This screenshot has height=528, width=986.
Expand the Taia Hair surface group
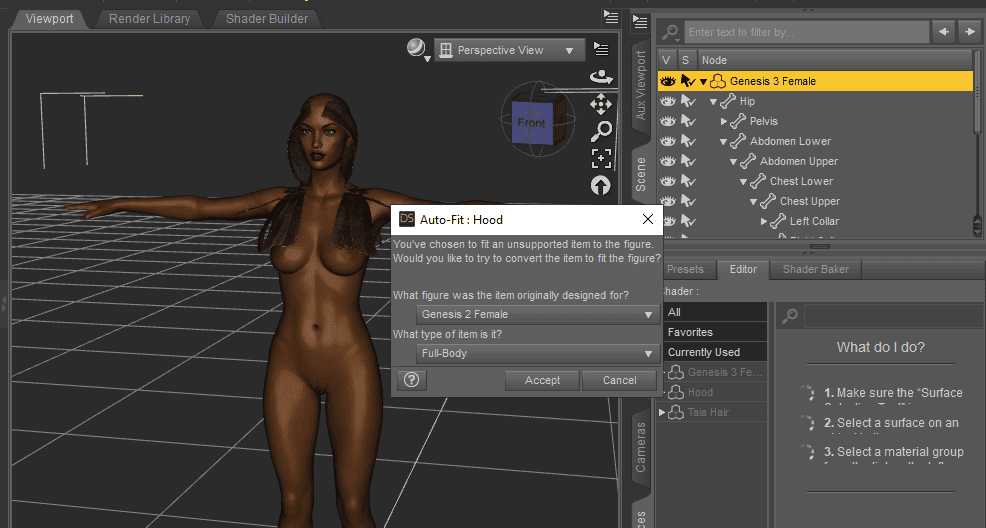pyautogui.click(x=662, y=412)
